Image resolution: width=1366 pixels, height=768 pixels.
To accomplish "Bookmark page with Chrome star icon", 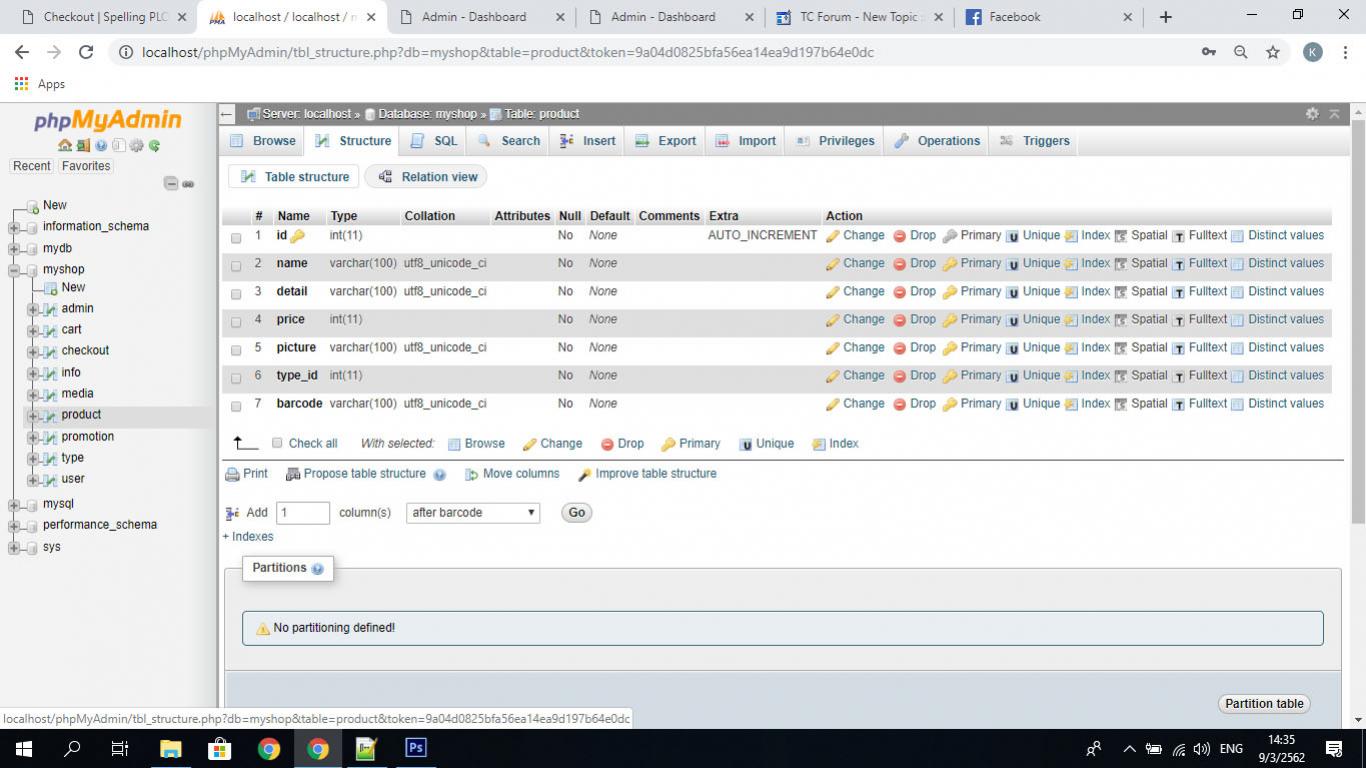I will coord(1272,52).
